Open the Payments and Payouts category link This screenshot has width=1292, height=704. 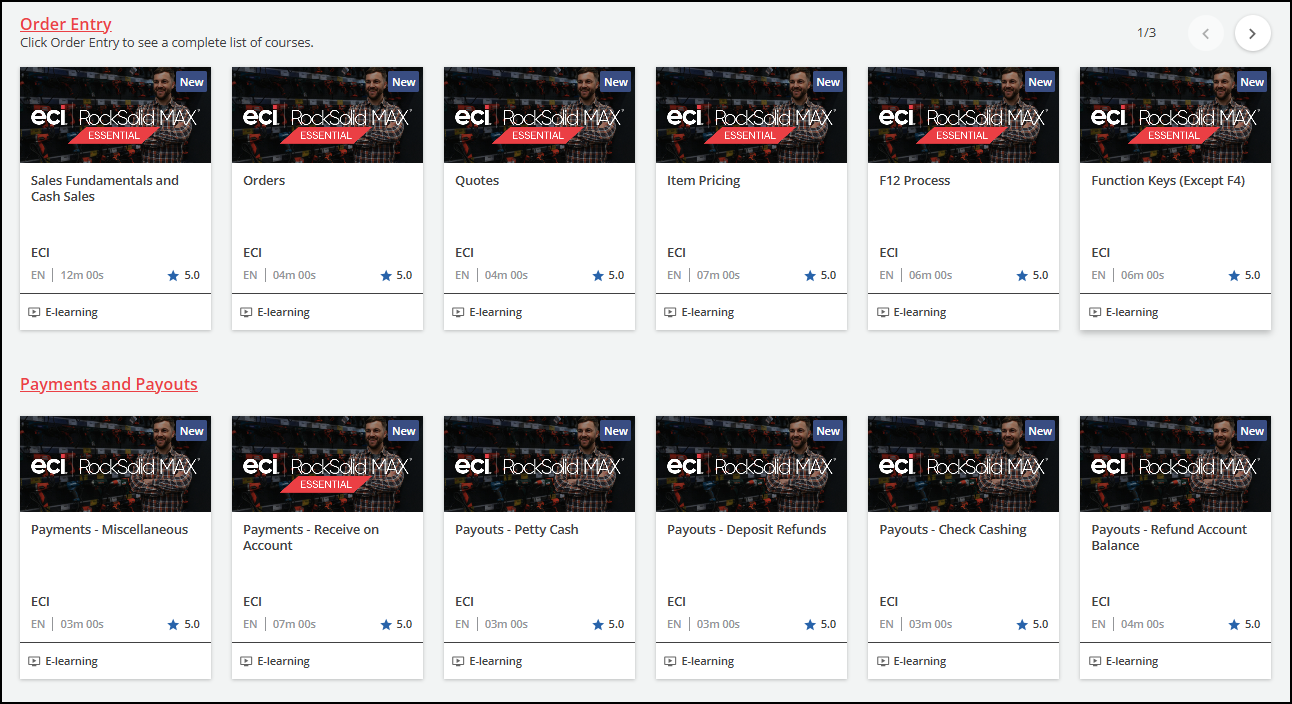tap(109, 384)
